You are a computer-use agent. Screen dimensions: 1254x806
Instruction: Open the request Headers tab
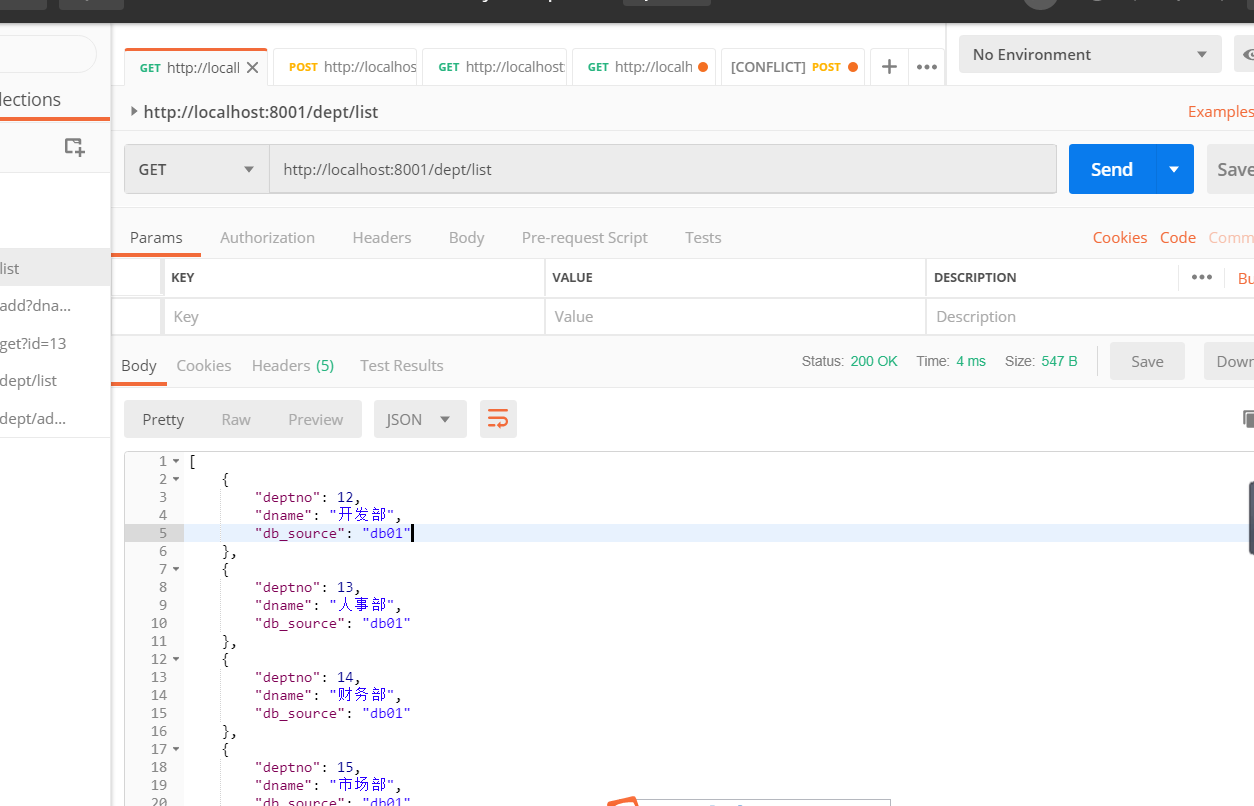coord(382,237)
